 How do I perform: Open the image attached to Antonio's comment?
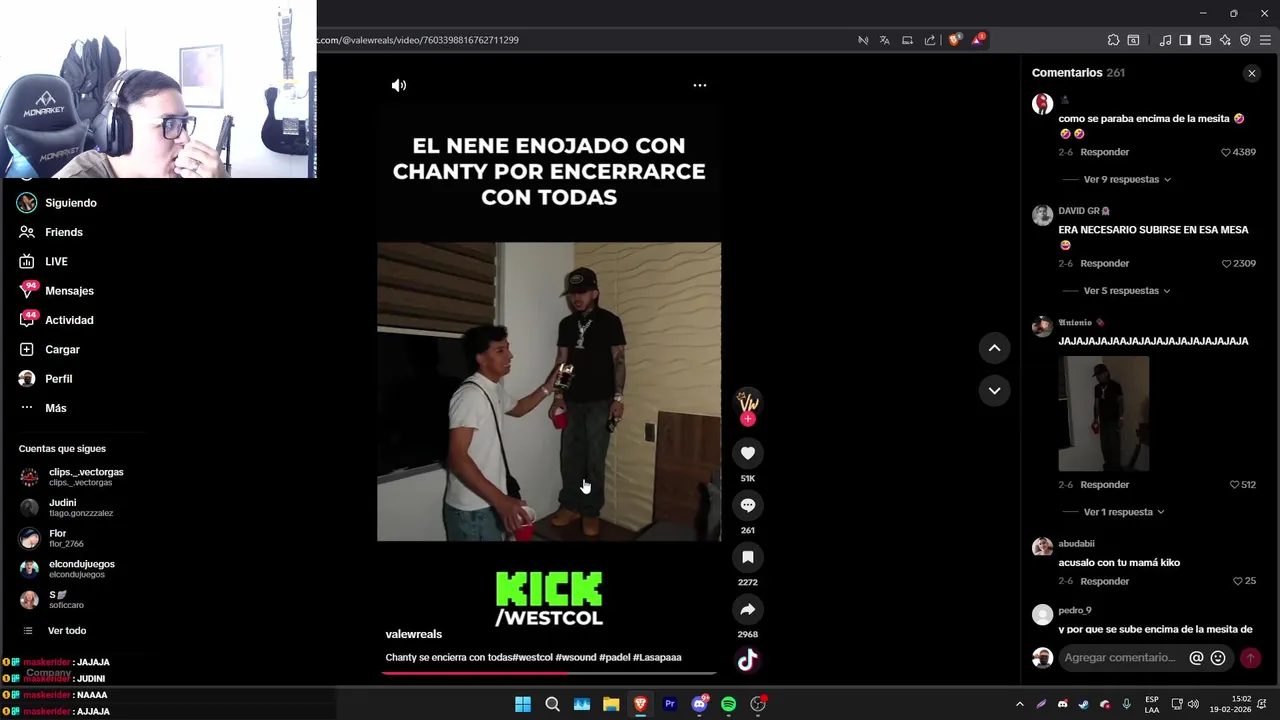pos(1103,413)
